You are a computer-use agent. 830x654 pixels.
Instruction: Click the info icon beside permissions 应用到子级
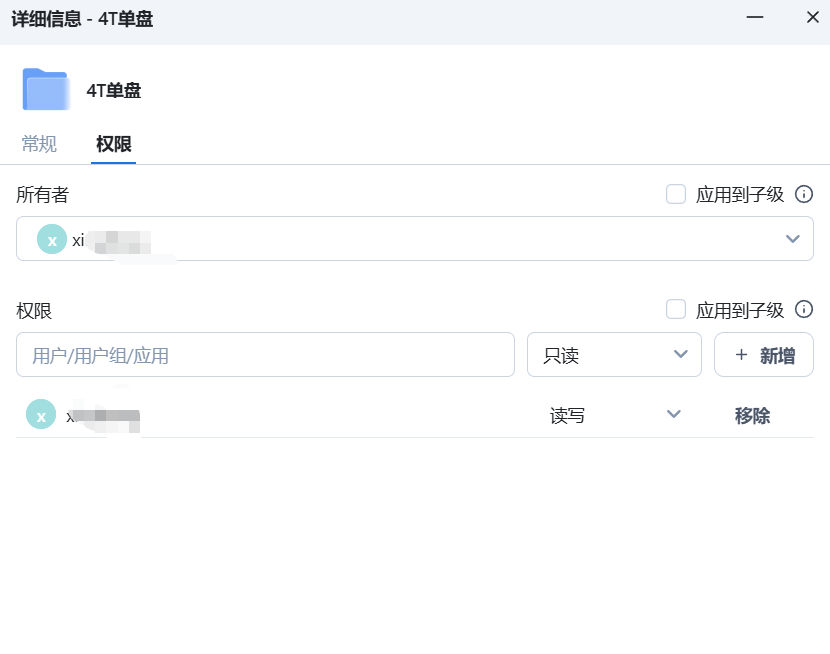tap(804, 309)
